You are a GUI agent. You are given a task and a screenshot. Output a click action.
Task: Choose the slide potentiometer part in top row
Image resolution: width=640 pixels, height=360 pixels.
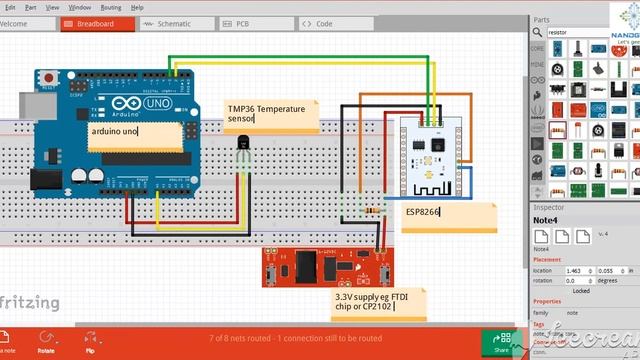pyautogui.click(x=578, y=49)
